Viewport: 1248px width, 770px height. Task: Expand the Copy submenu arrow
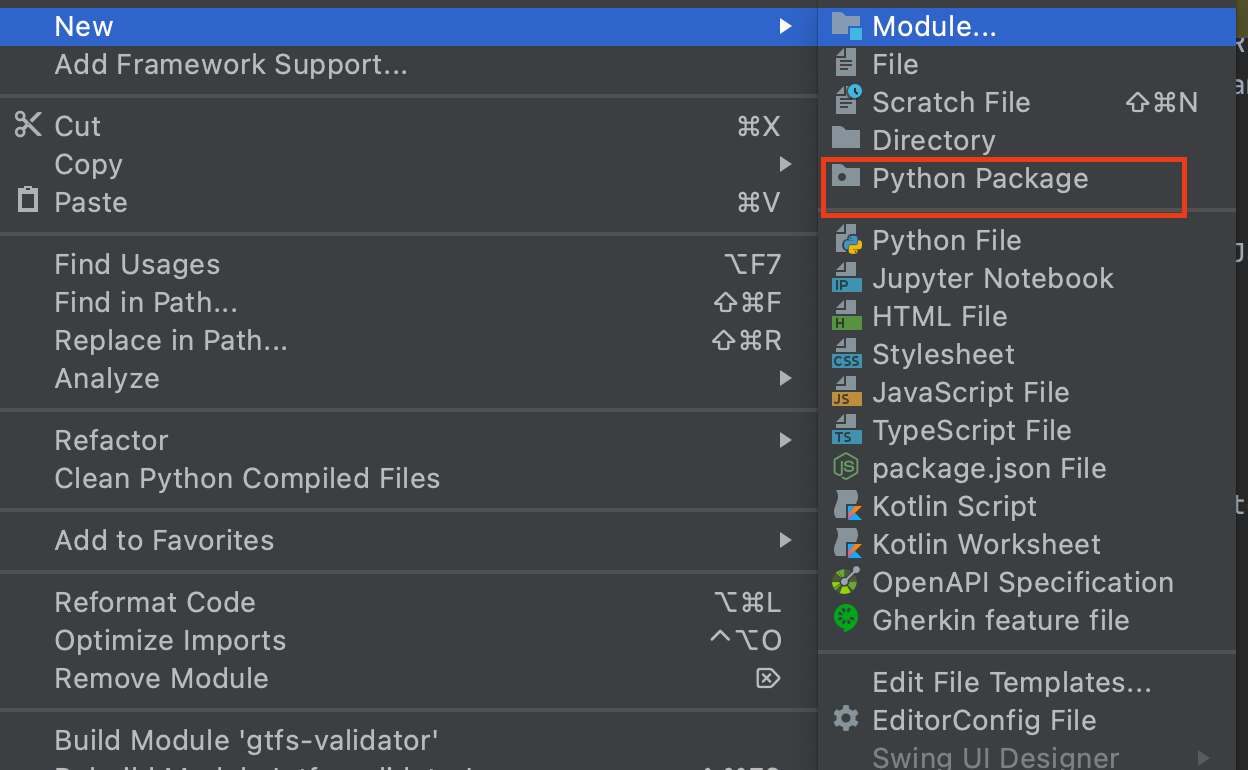click(785, 164)
